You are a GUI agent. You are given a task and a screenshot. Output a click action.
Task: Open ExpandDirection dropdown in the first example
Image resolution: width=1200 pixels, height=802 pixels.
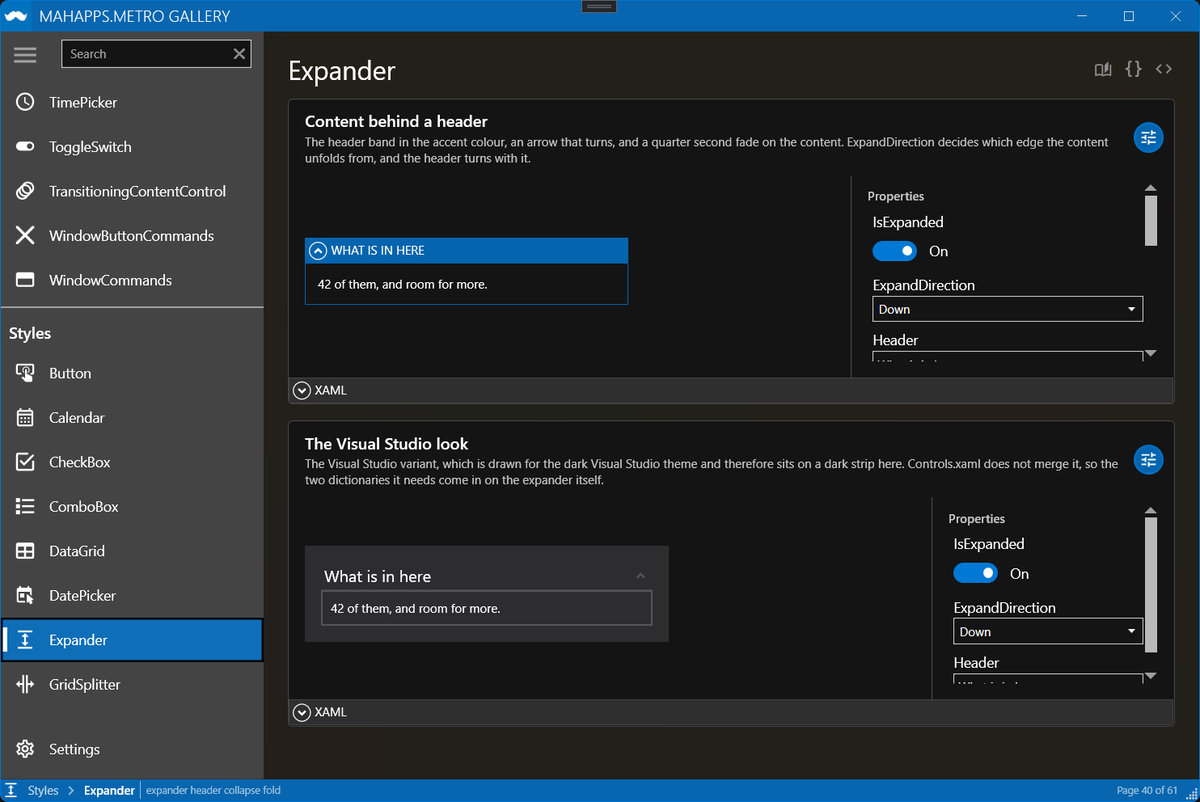(1007, 309)
